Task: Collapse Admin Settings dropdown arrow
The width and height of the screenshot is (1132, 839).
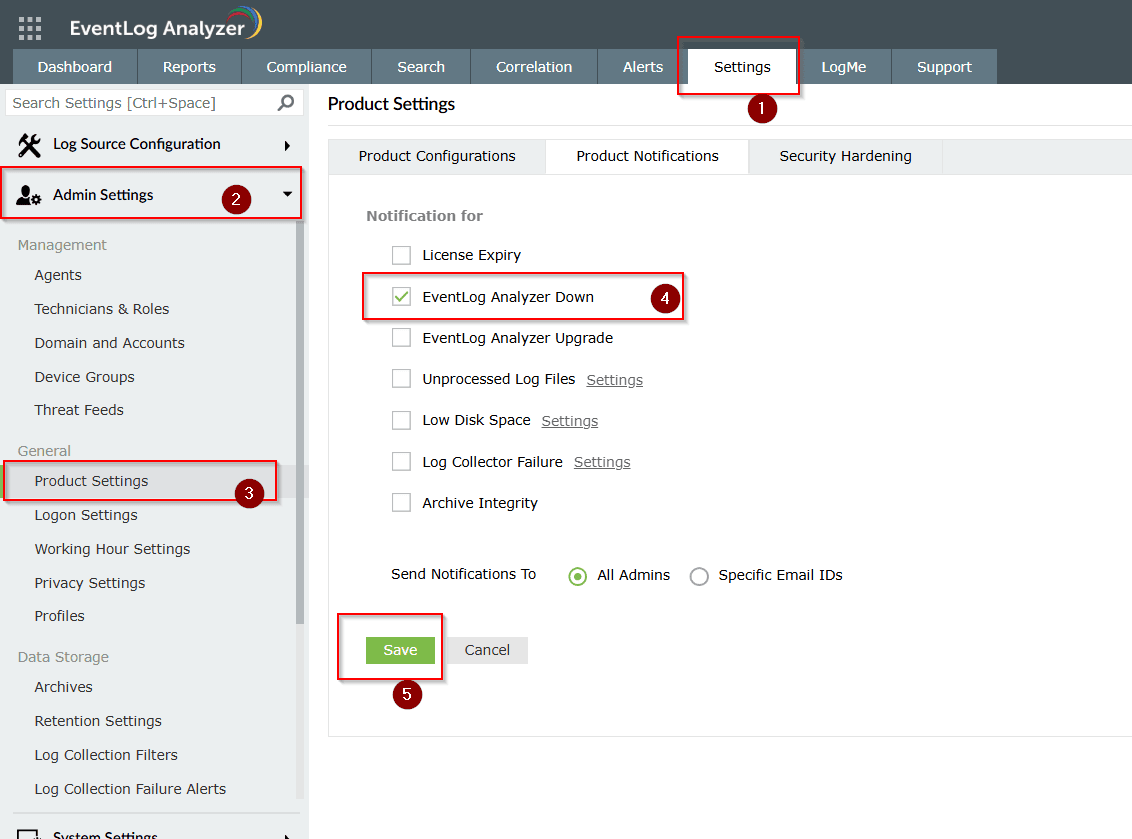Action: (287, 194)
